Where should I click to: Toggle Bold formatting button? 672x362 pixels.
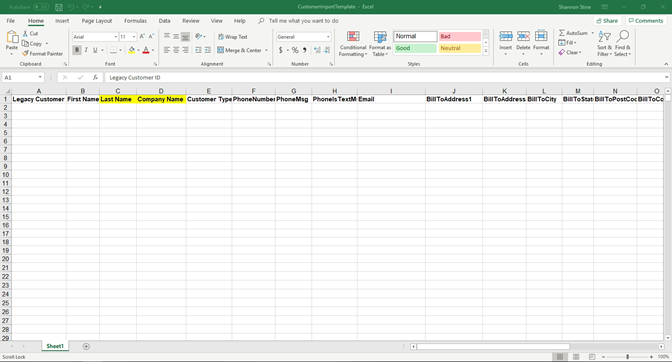coord(77,50)
